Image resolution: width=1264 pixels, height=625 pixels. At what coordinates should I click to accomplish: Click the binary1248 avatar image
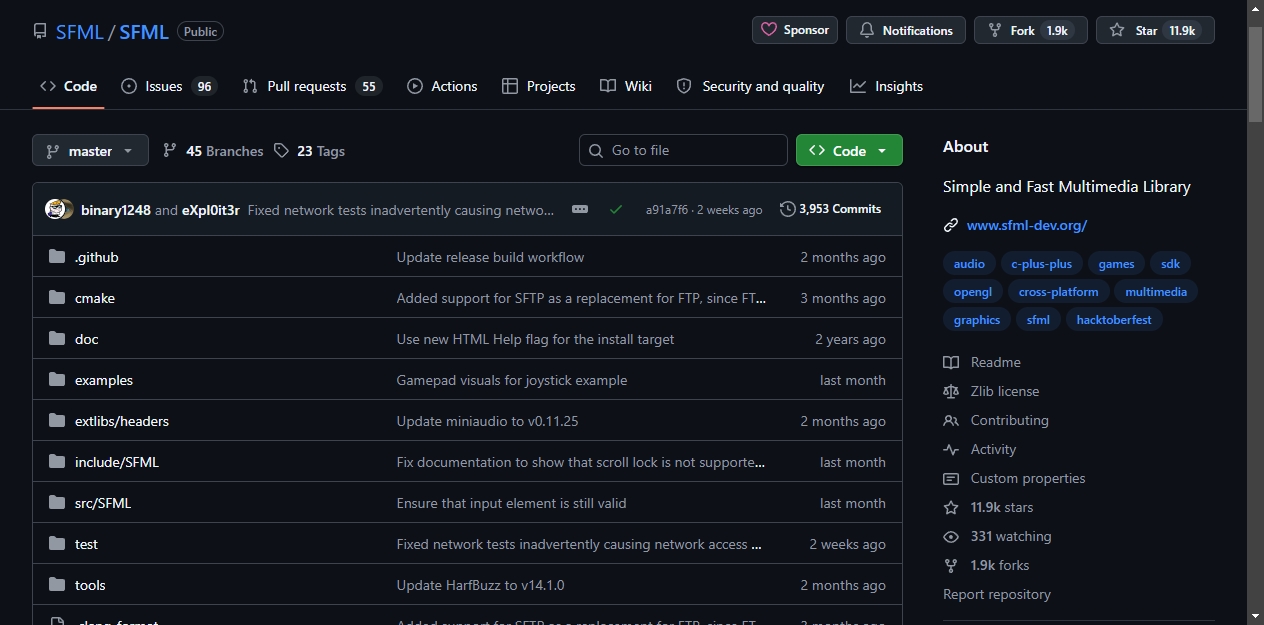tap(55, 209)
